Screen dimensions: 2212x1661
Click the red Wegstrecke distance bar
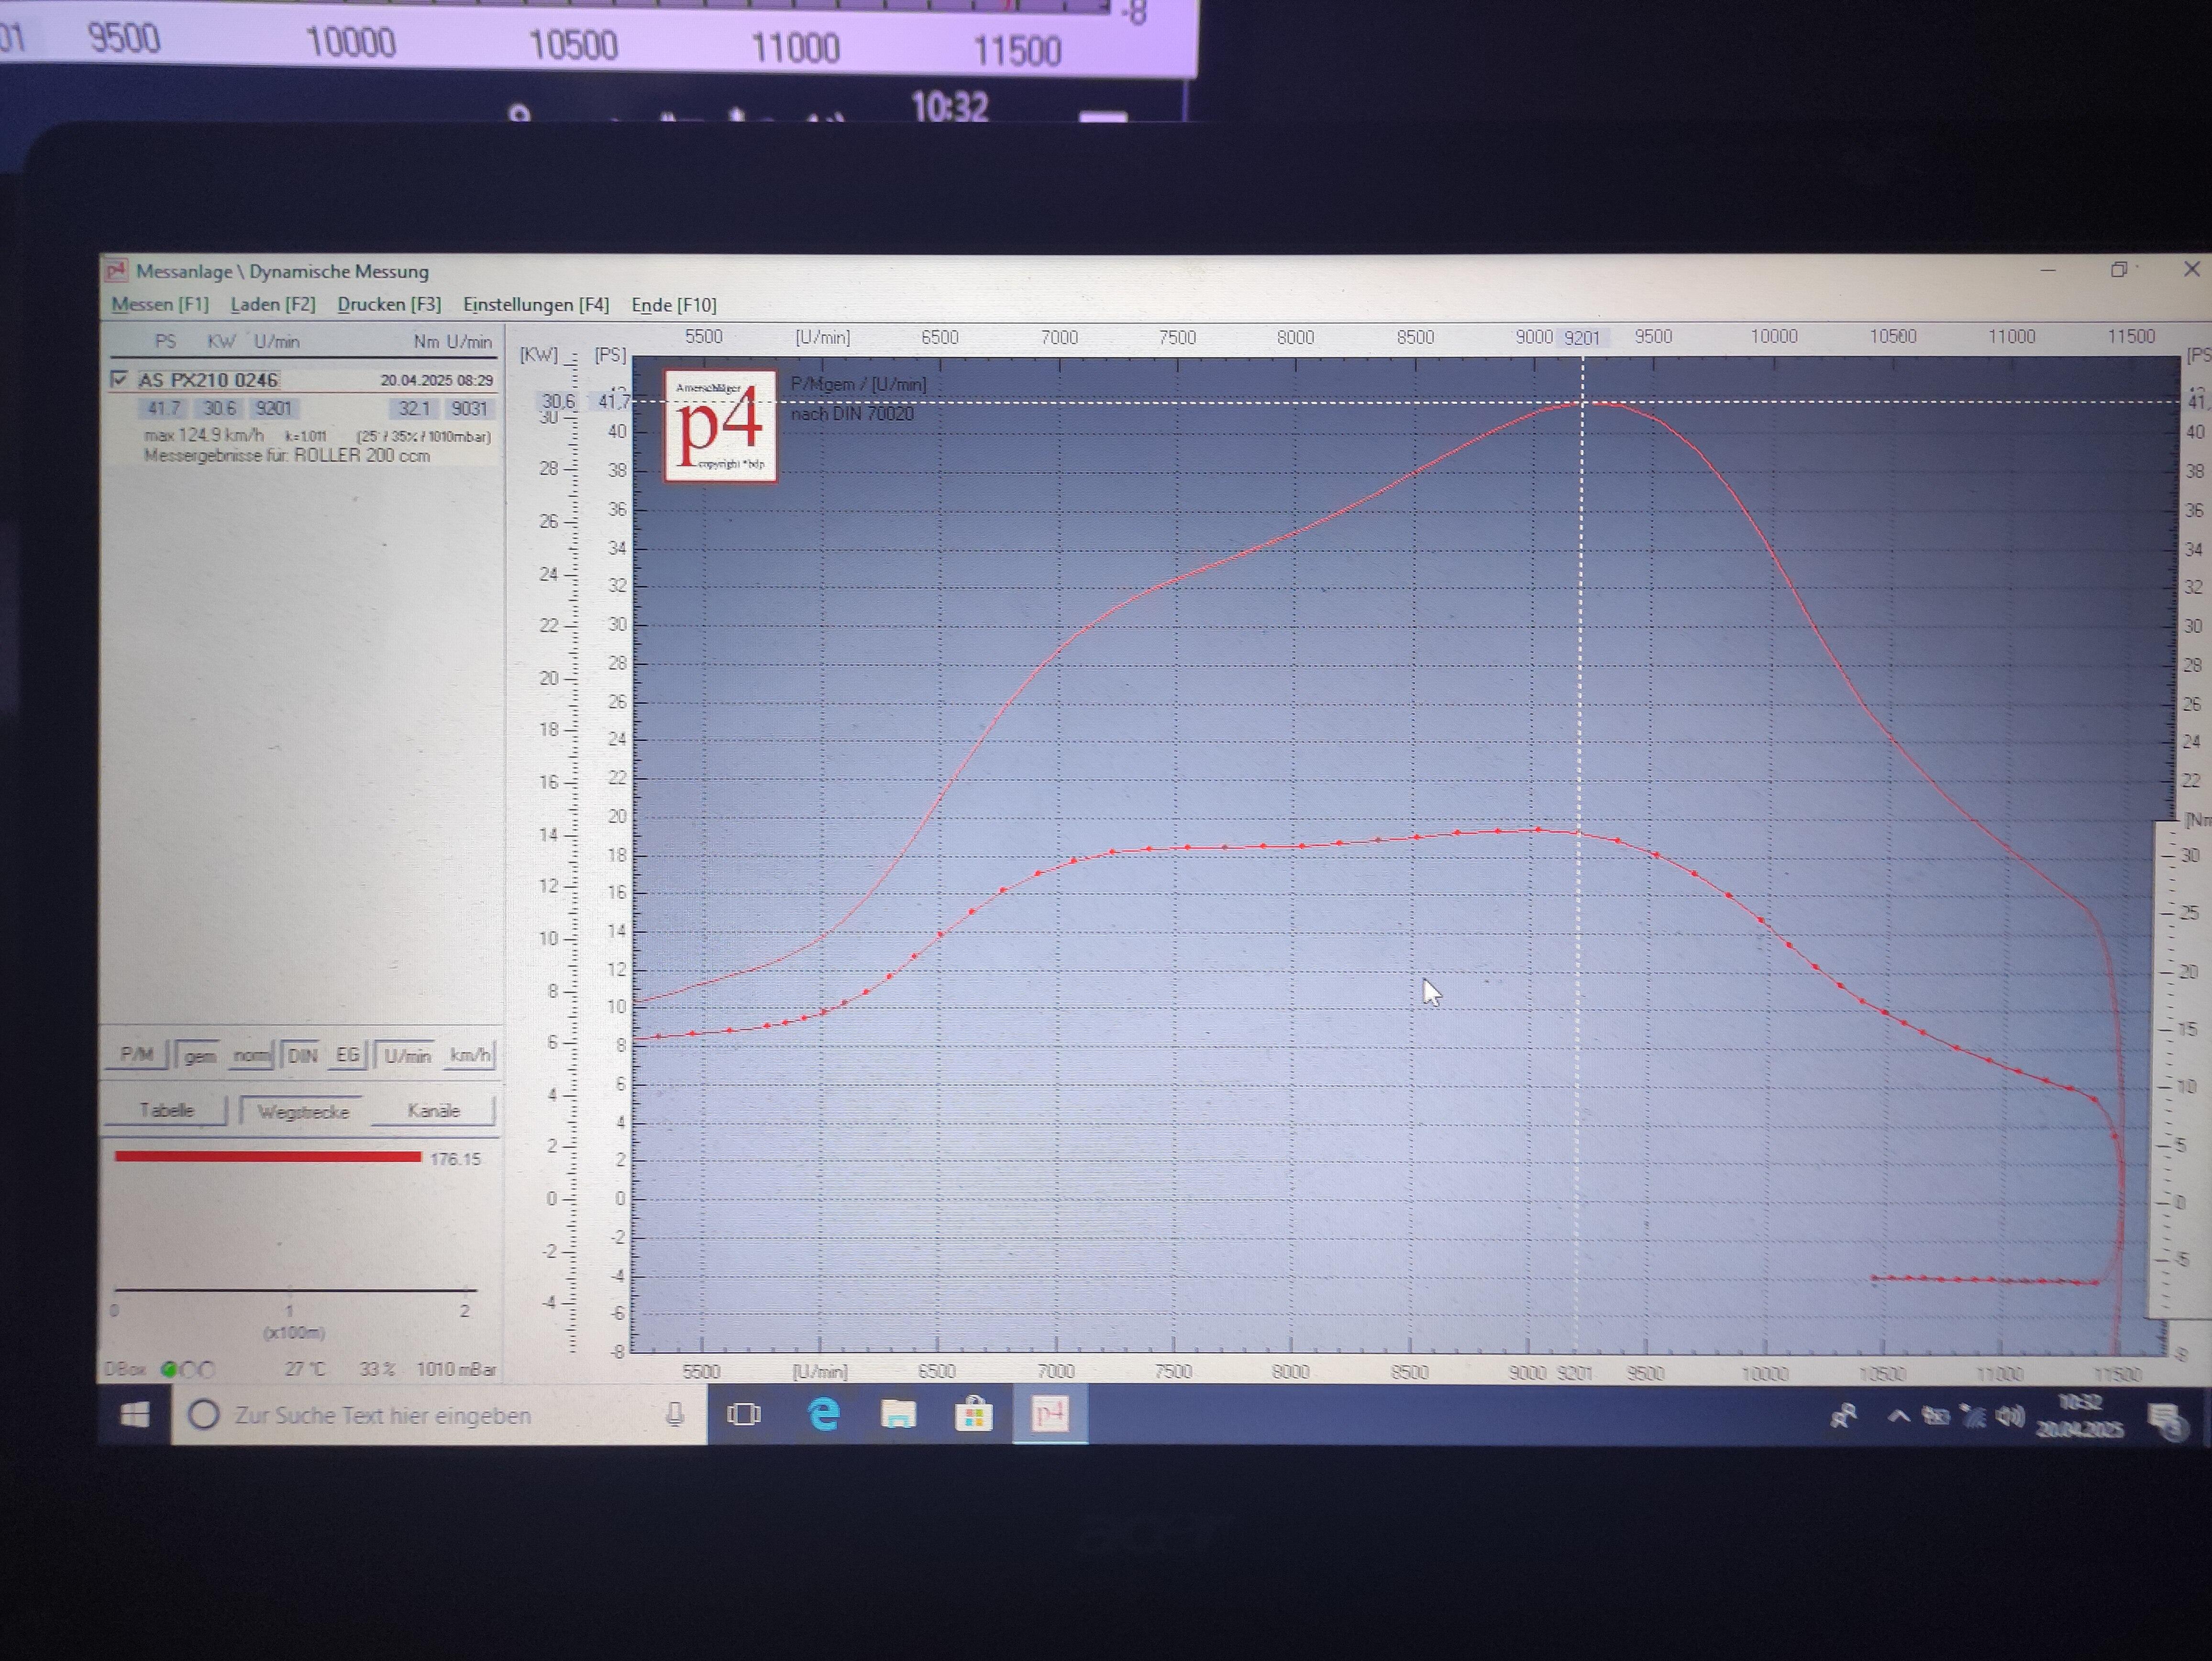pyautogui.click(x=268, y=1157)
